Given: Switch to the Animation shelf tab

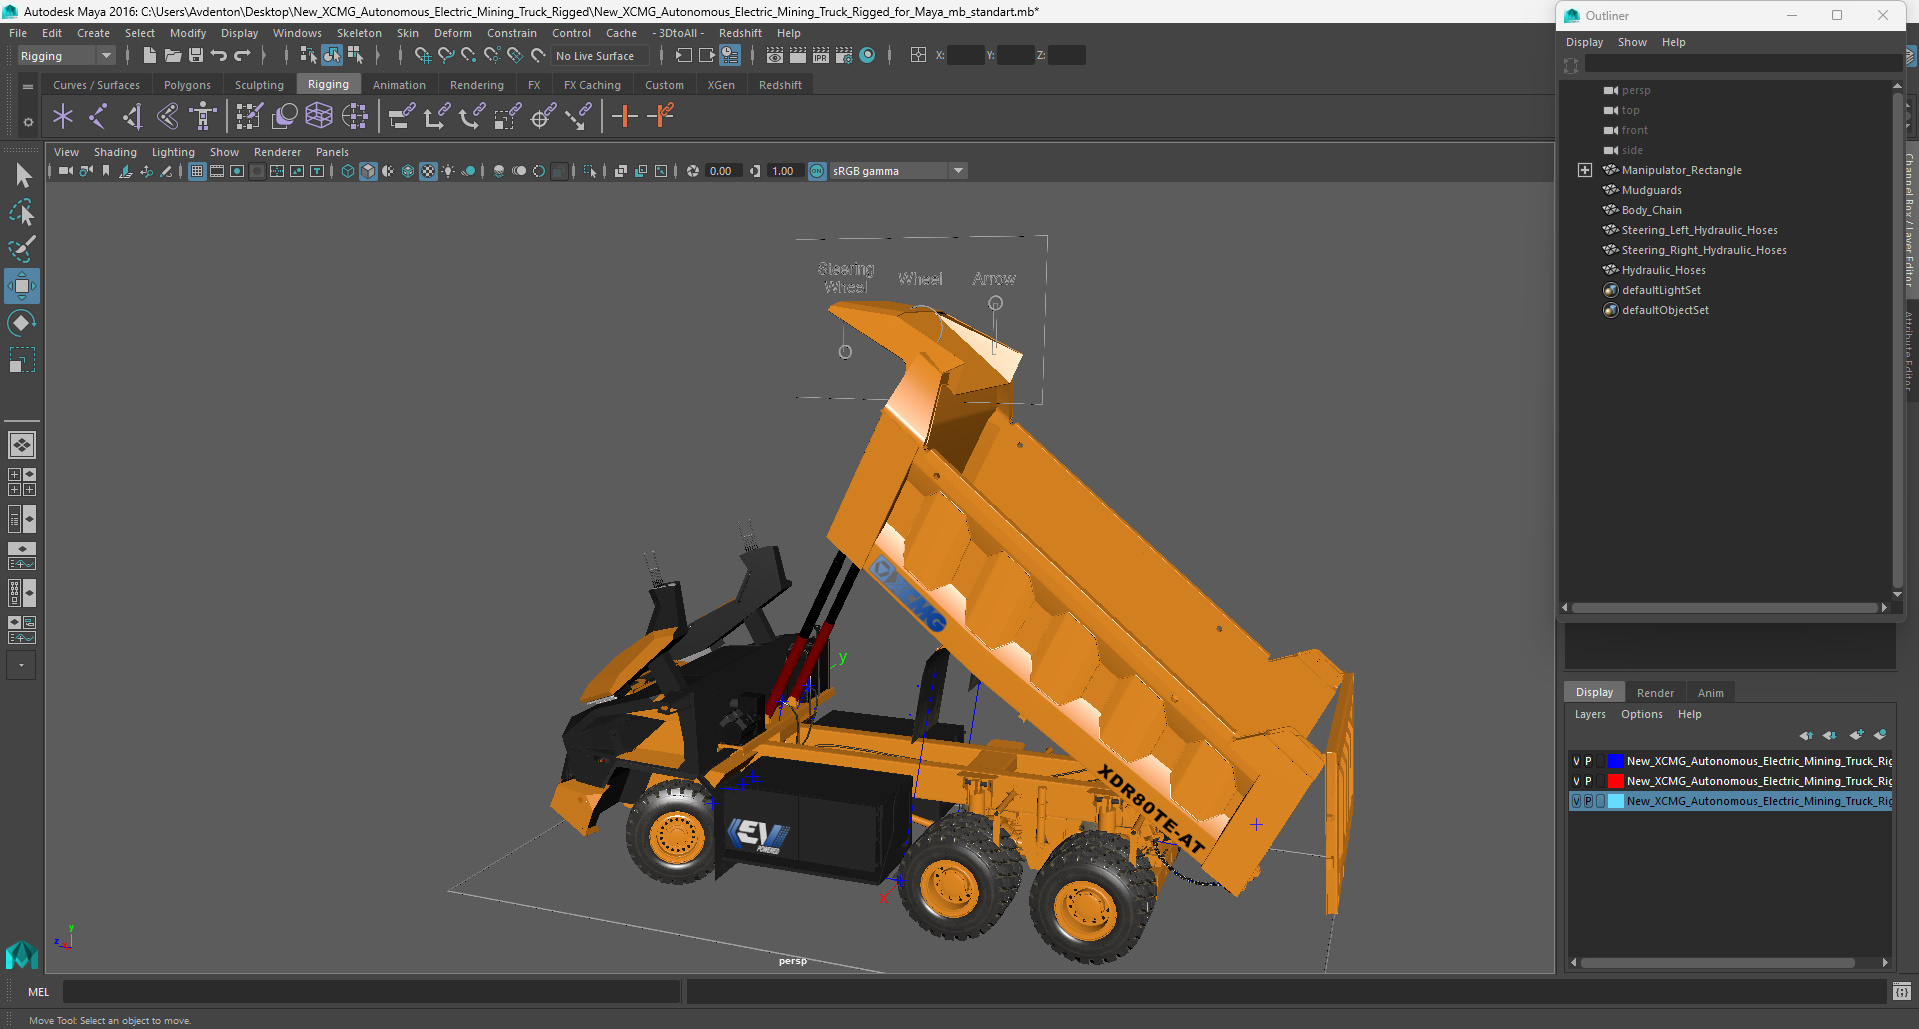Looking at the screenshot, I should click(x=399, y=85).
